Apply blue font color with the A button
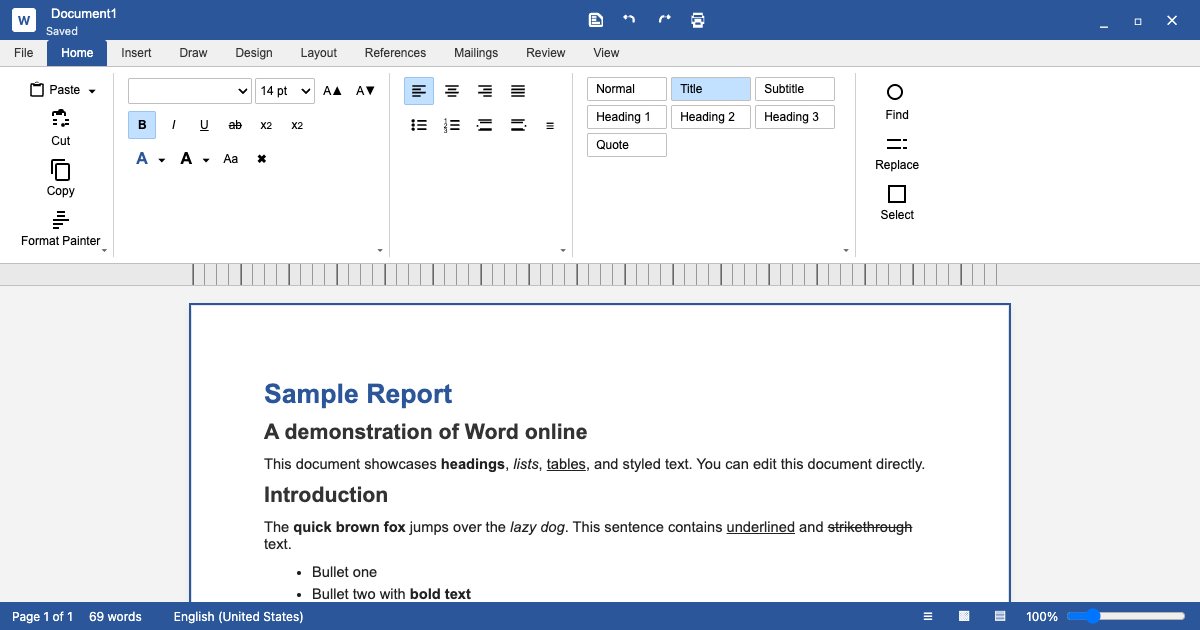The width and height of the screenshot is (1200, 630). pos(142,159)
